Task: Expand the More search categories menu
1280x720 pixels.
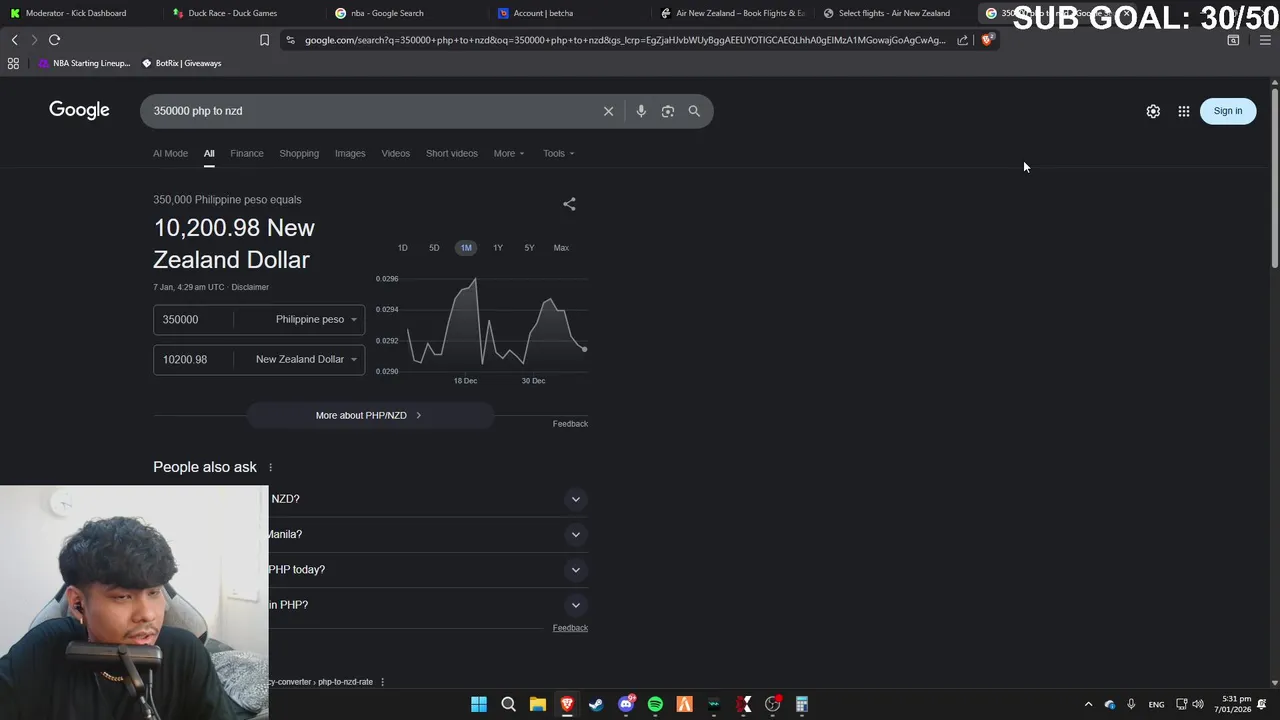Action: tap(509, 153)
